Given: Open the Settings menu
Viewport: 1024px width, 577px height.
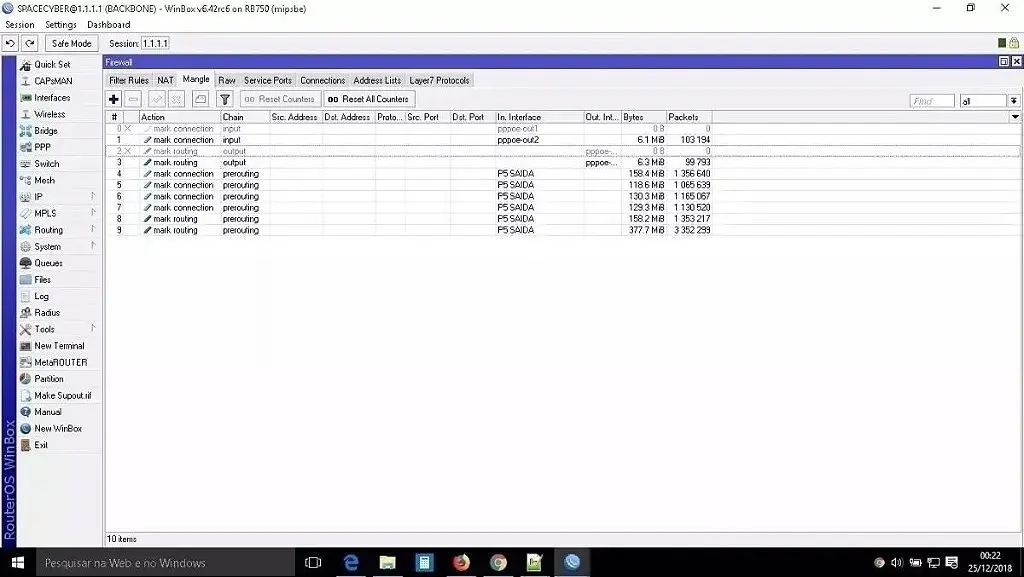Looking at the screenshot, I should (61, 25).
